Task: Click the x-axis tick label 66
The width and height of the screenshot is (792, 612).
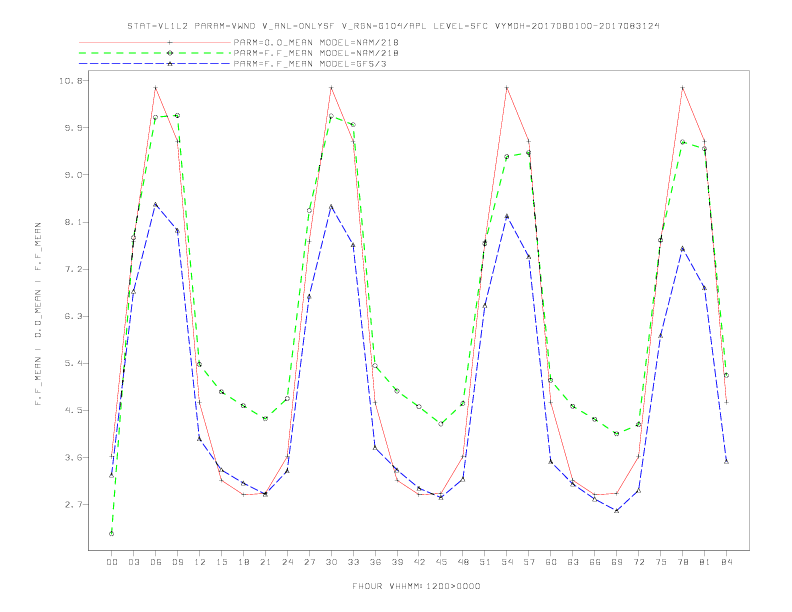Action: coord(595,562)
